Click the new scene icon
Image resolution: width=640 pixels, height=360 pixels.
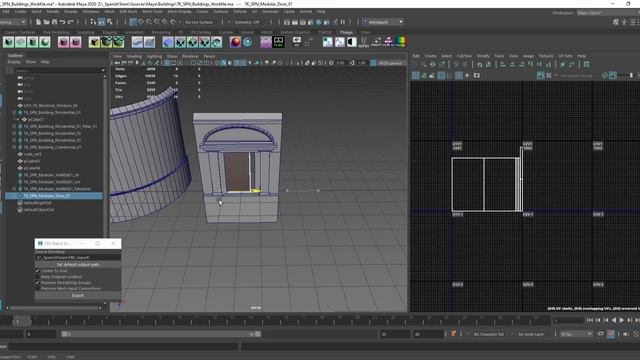(38, 22)
